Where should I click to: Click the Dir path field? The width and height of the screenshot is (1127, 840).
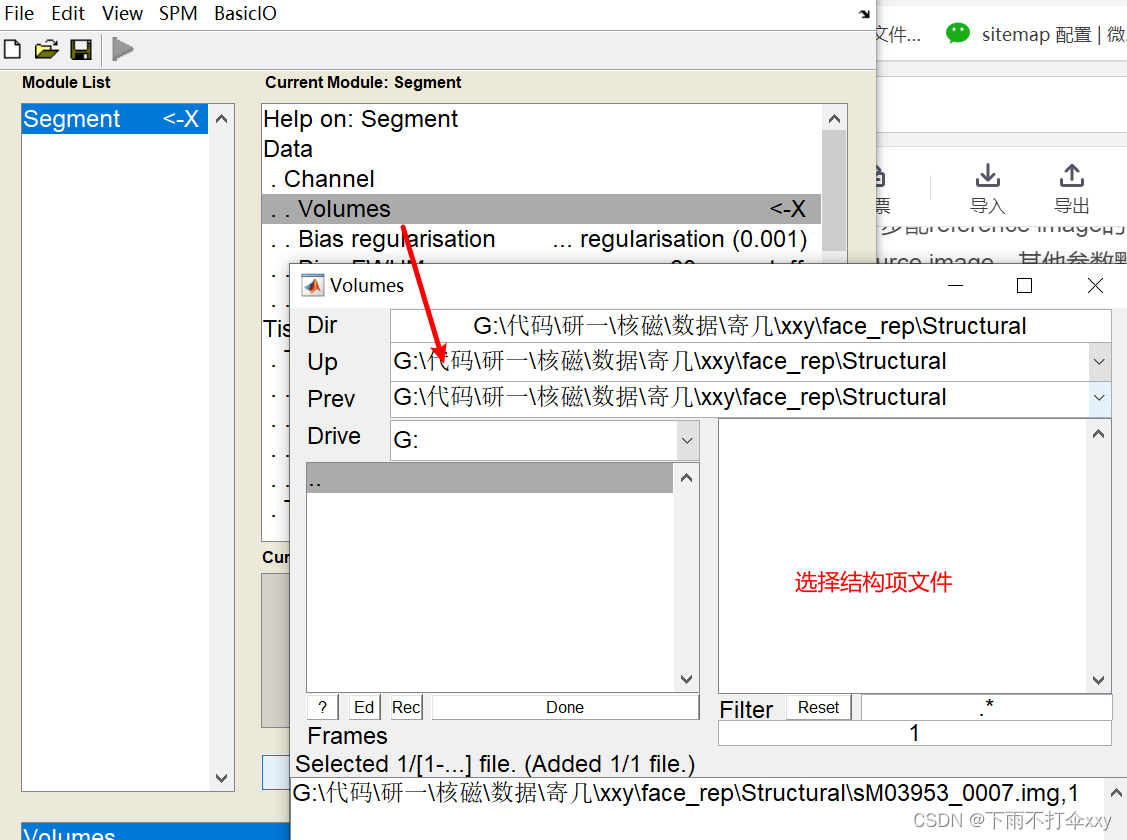[x=750, y=326]
